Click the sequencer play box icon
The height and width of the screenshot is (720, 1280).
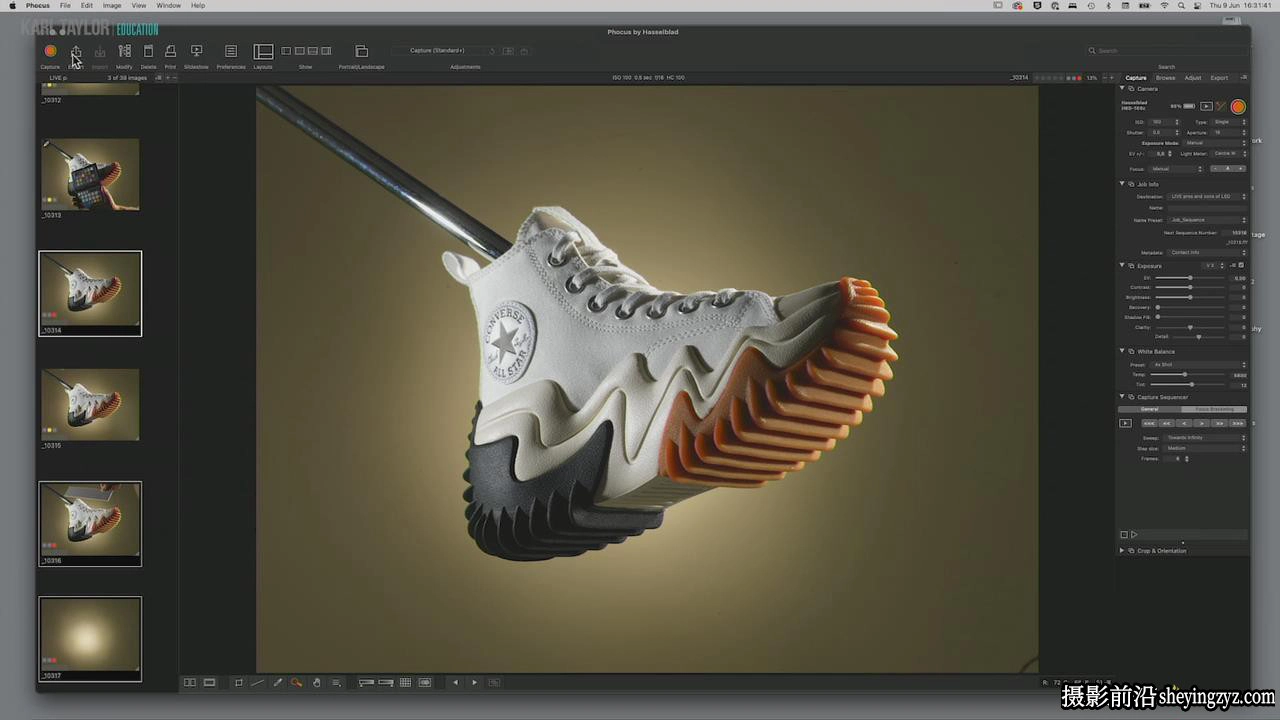(x=1125, y=423)
